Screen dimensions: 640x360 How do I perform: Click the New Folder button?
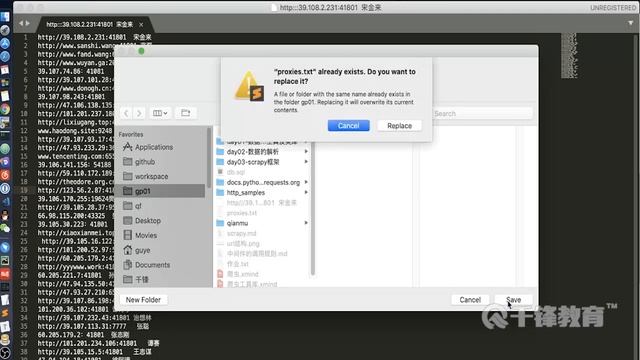[x=143, y=300]
